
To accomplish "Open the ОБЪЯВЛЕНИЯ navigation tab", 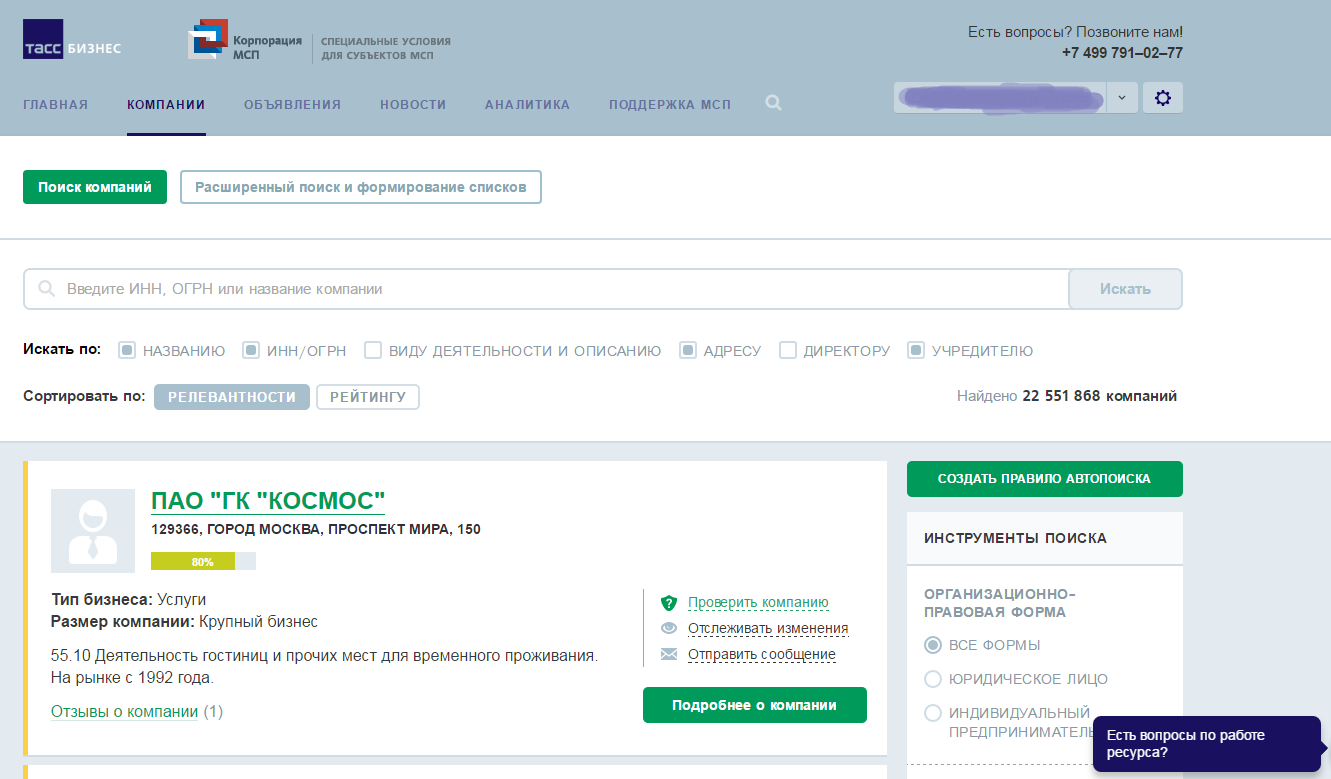I will pyautogui.click(x=292, y=104).
